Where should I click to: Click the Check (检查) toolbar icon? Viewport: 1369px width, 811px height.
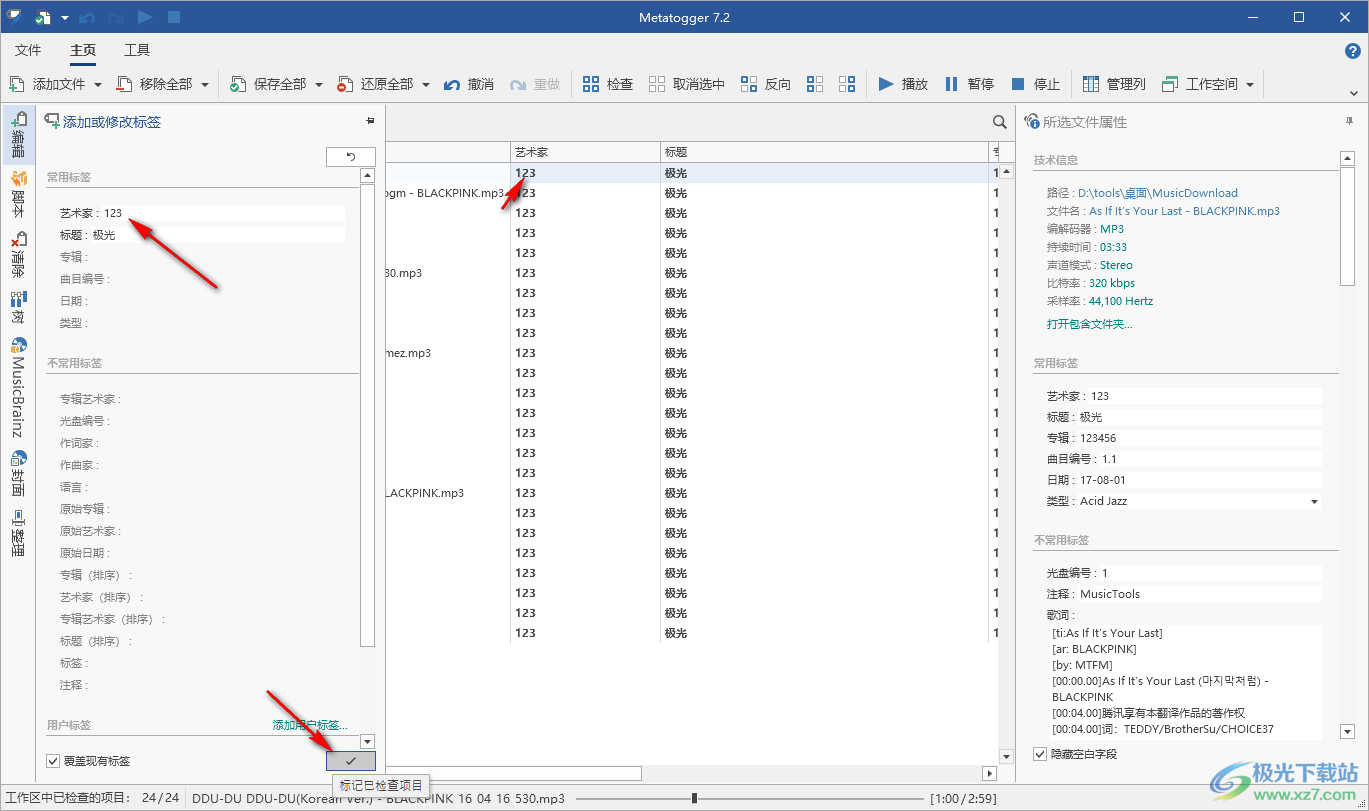click(x=591, y=84)
